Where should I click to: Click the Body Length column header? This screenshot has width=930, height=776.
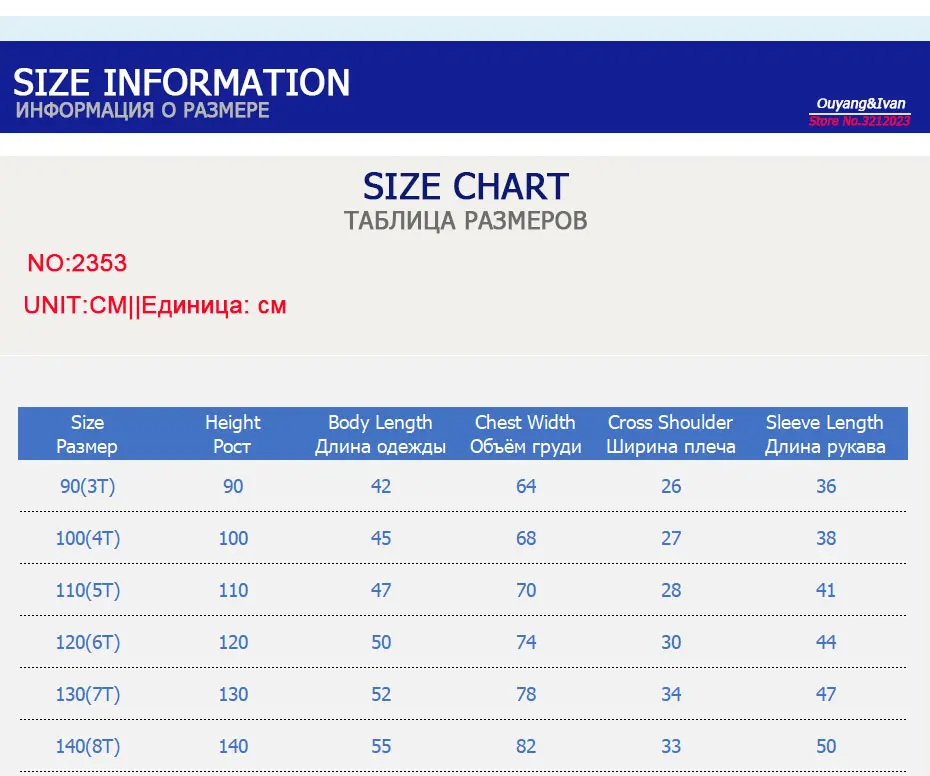pyautogui.click(x=380, y=434)
